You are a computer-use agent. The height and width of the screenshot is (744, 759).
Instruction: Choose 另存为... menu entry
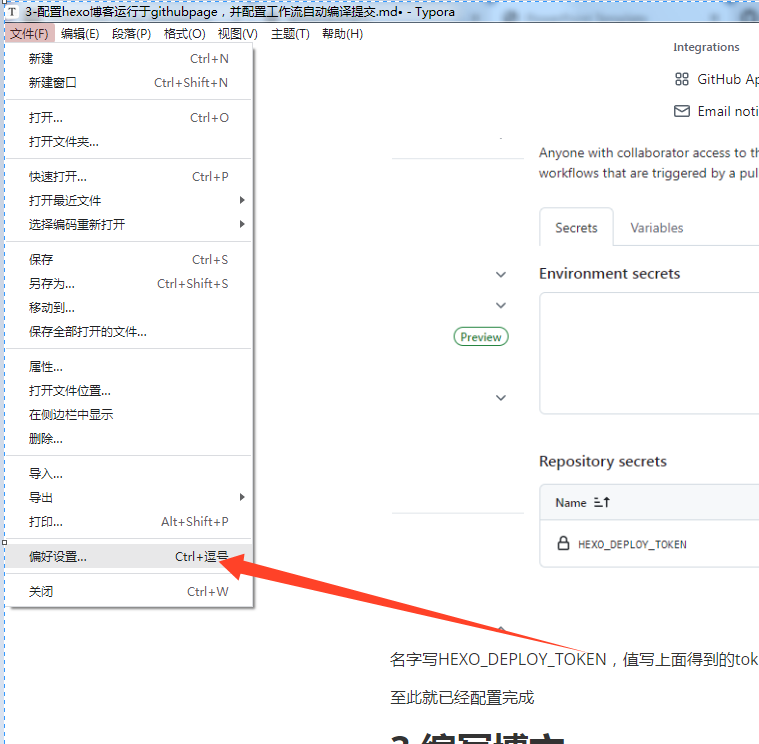tap(129, 284)
